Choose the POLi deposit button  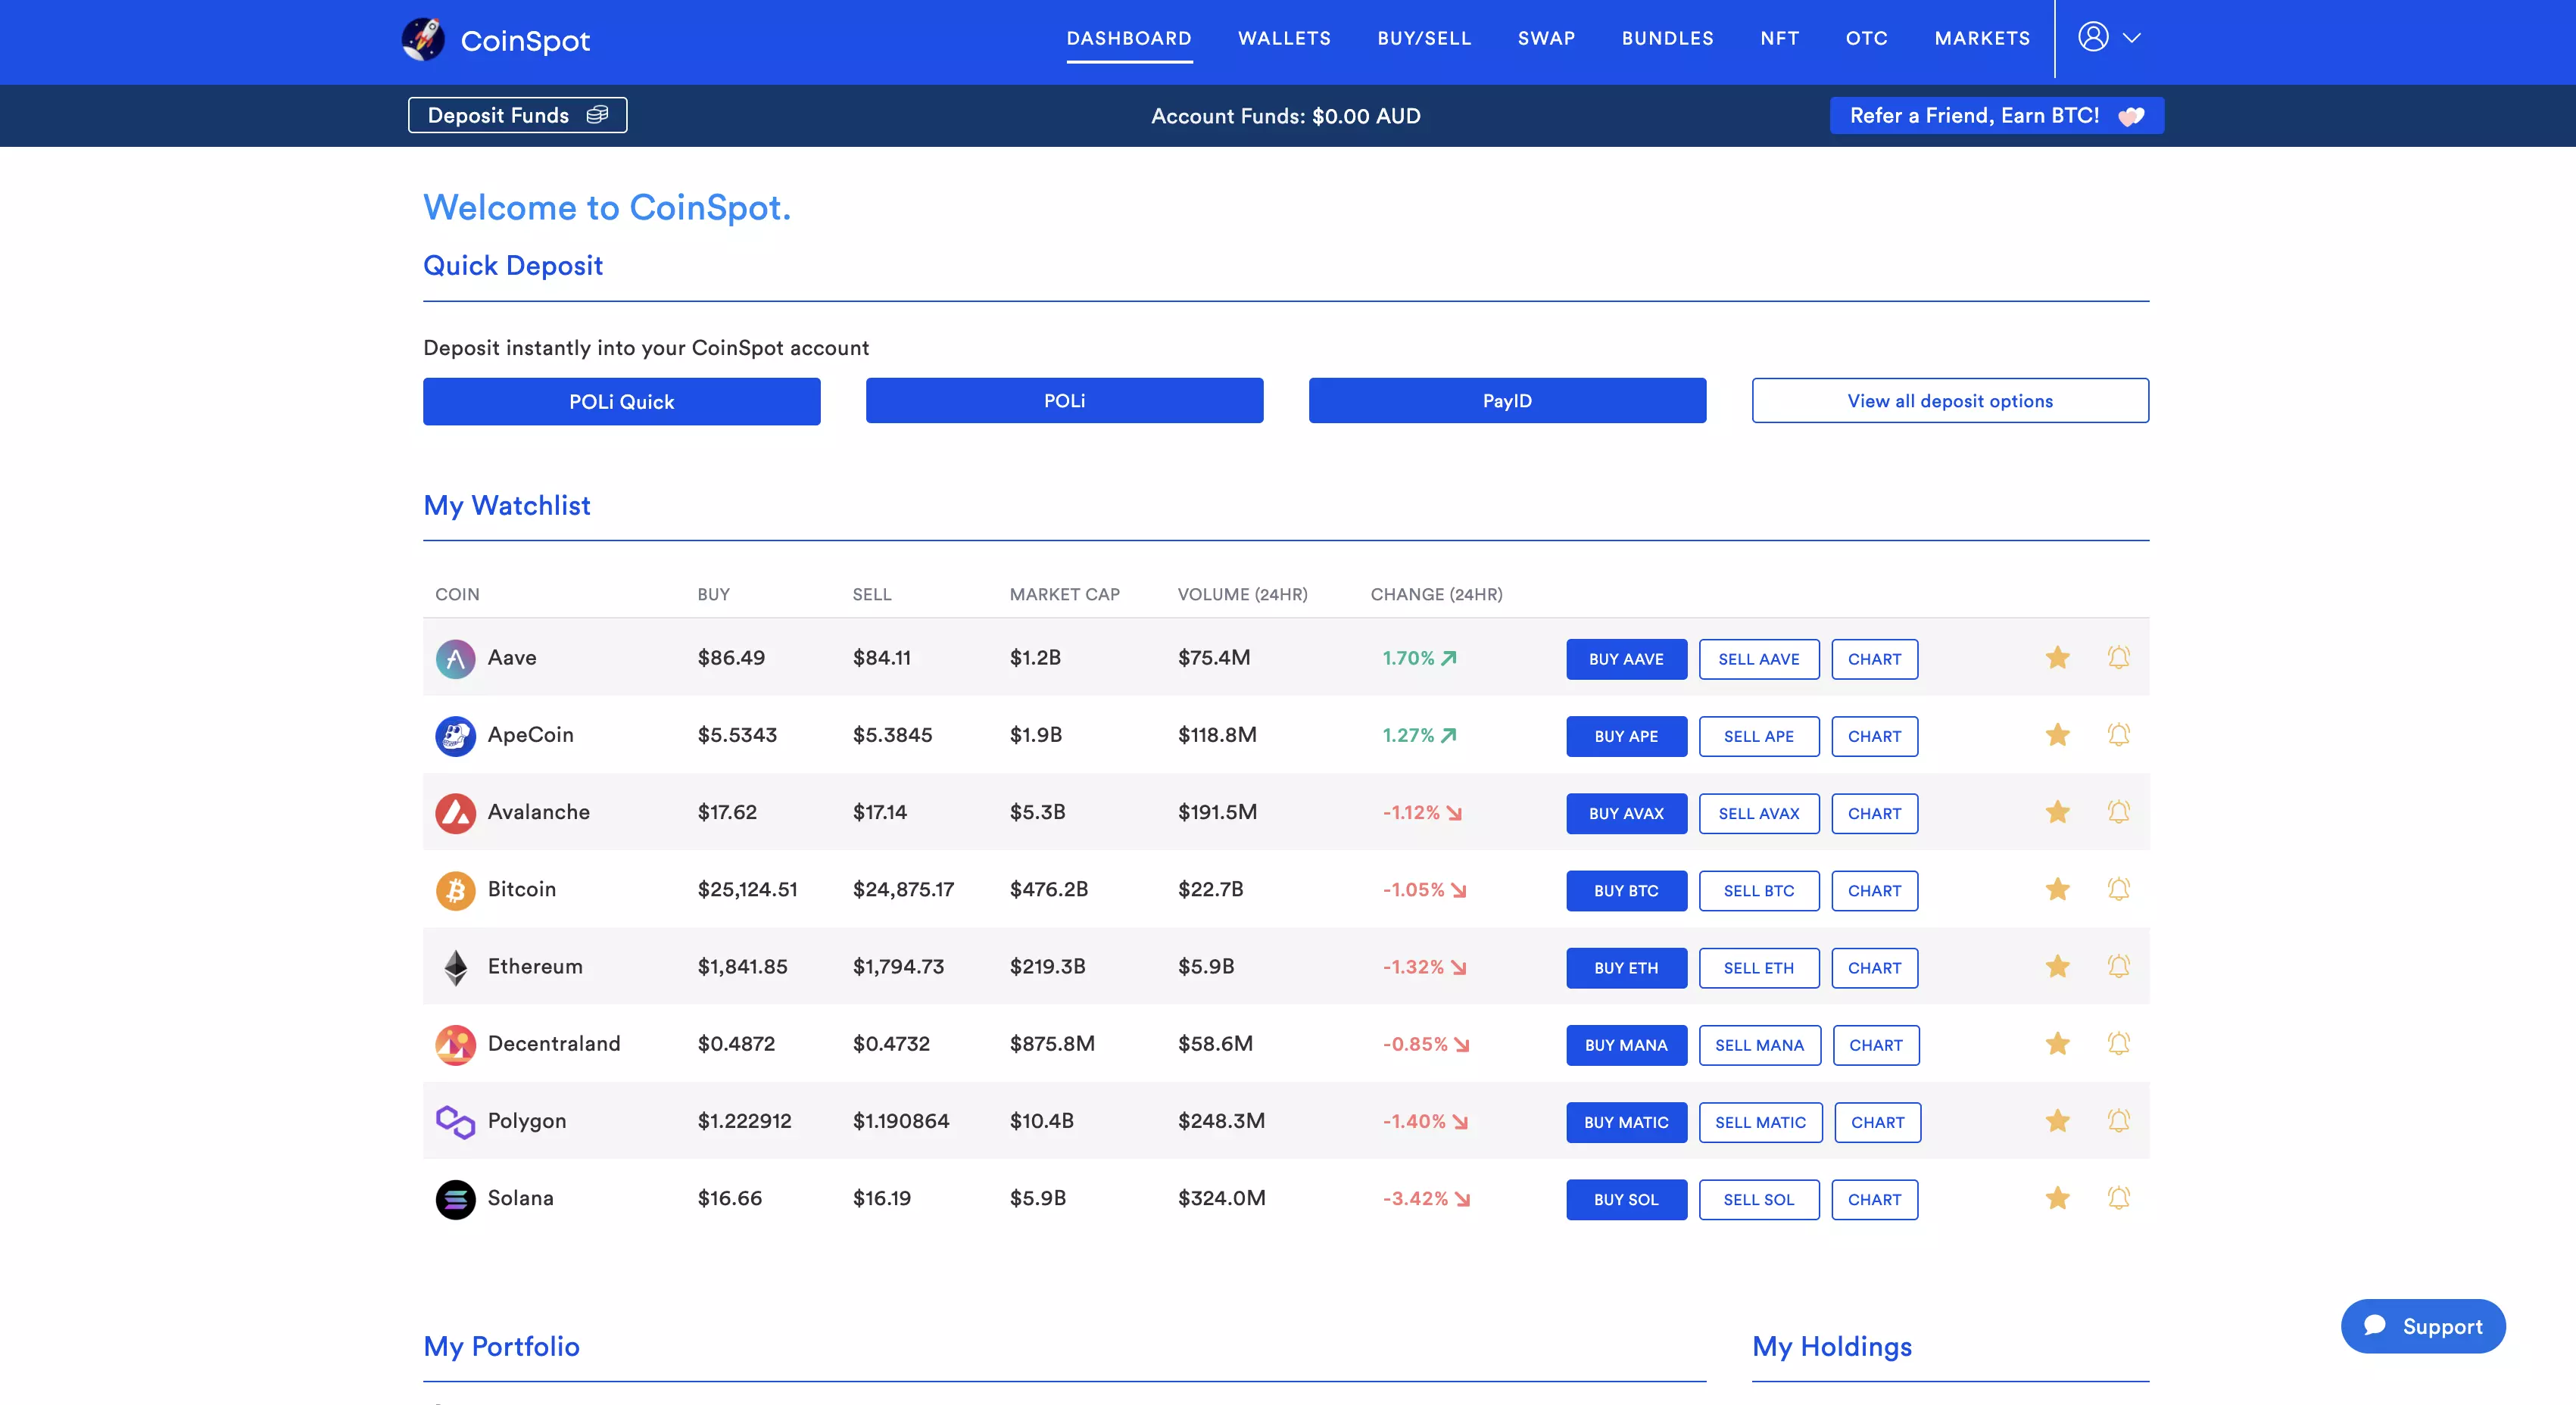coord(1064,400)
